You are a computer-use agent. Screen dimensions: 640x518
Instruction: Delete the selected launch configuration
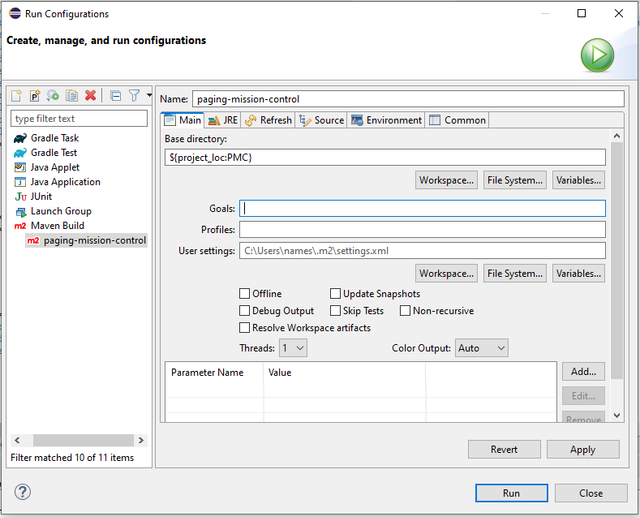[x=91, y=96]
